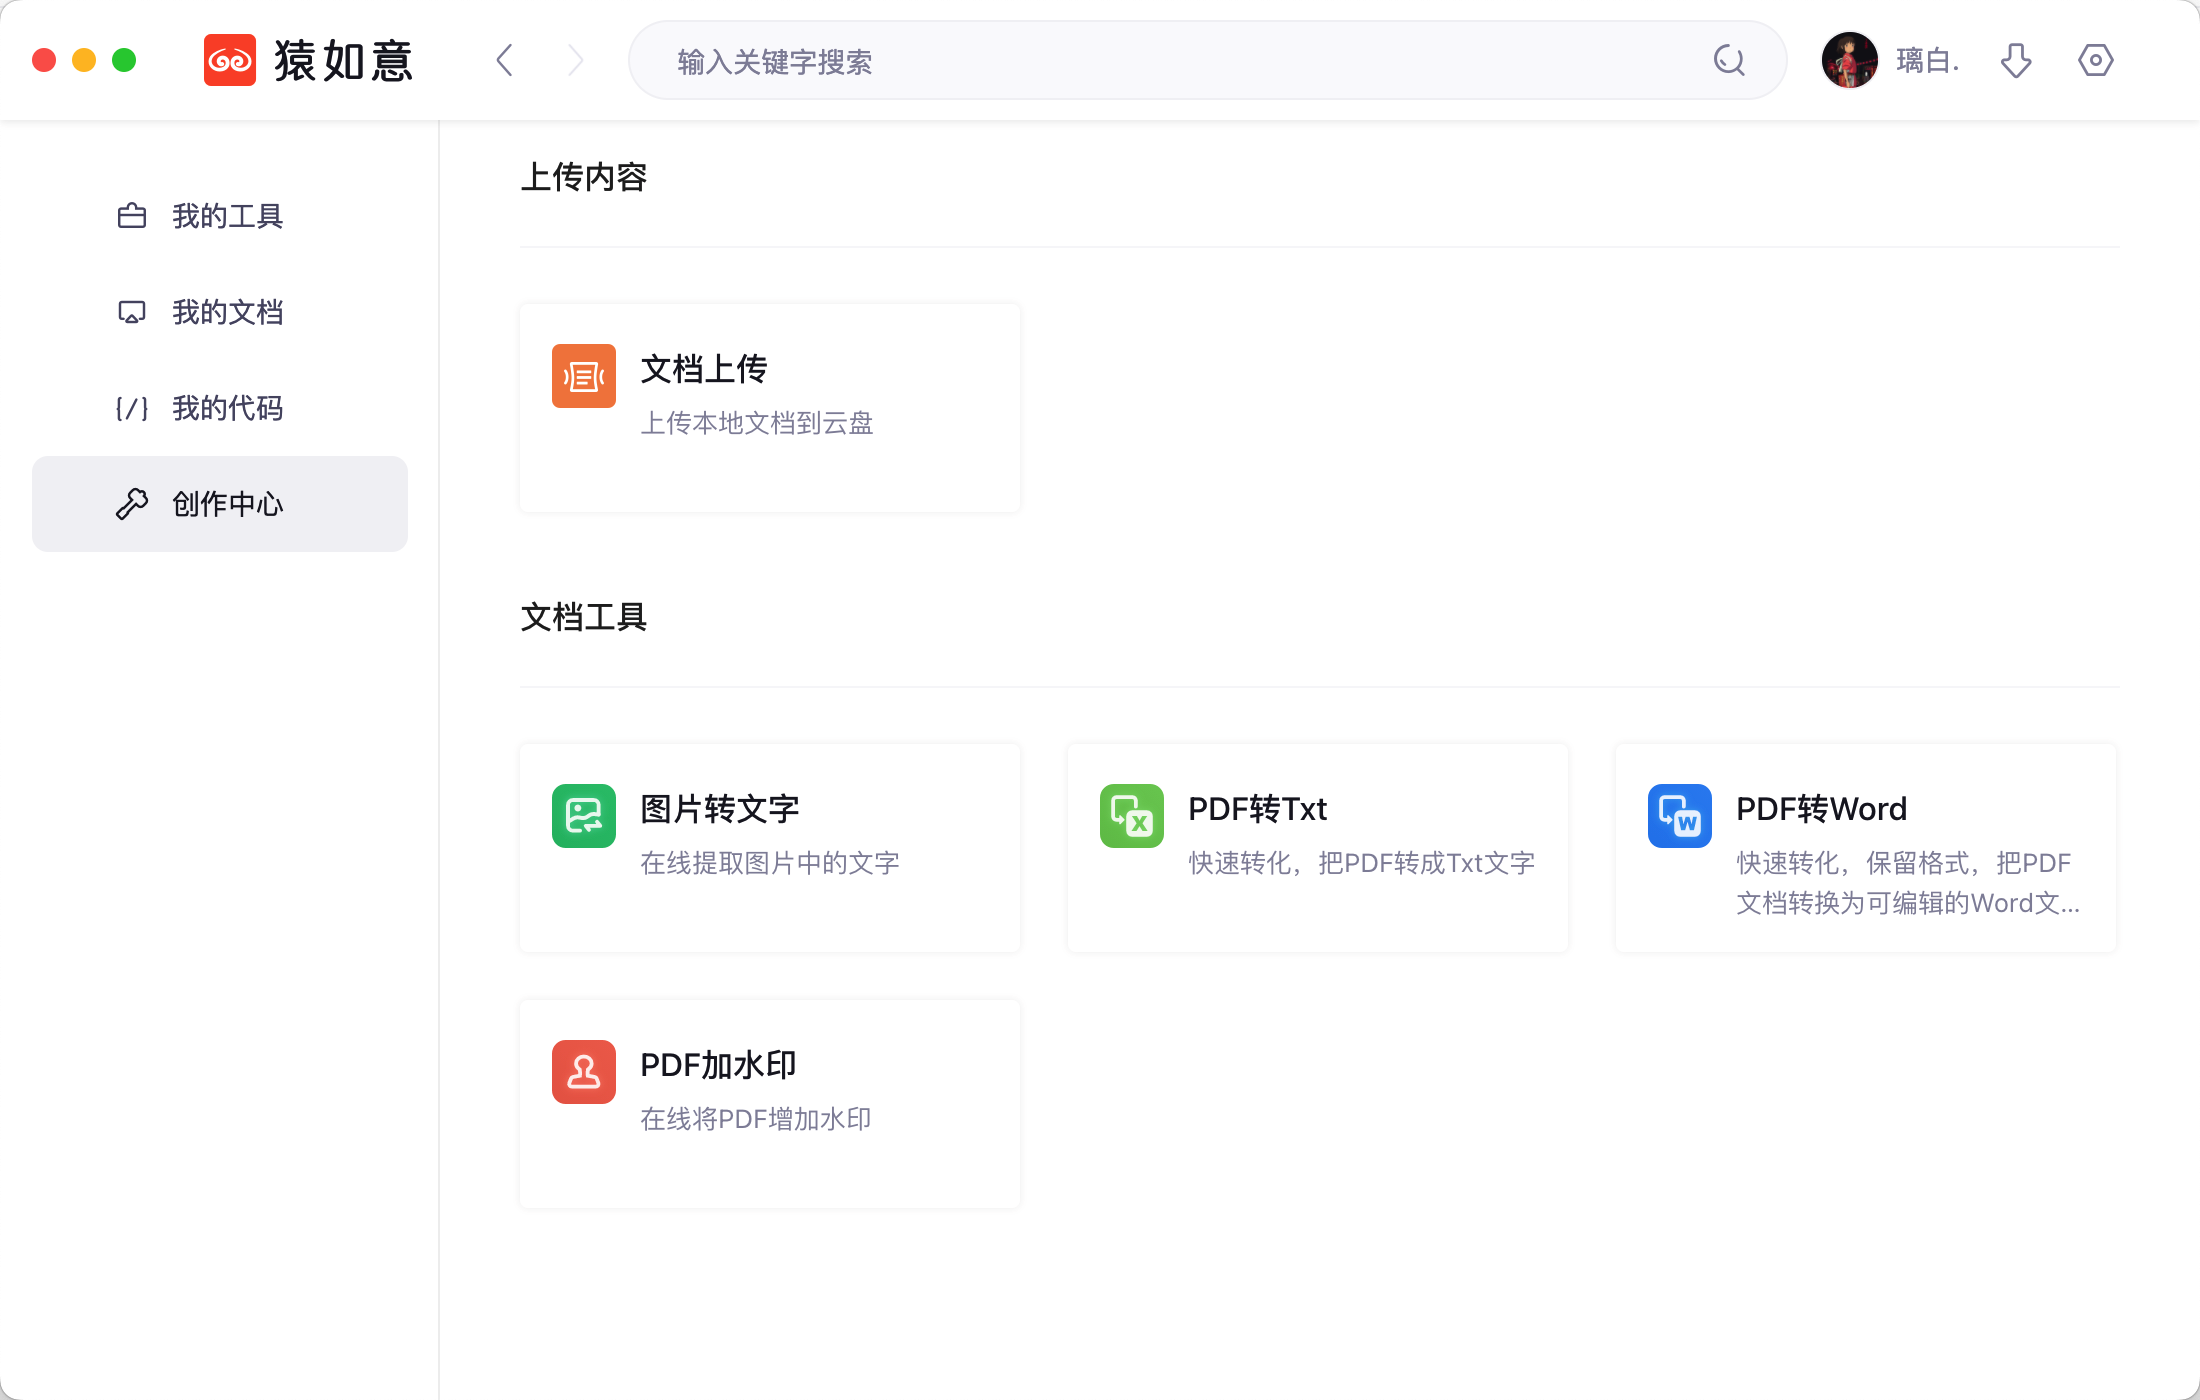Screen dimensions: 2200x1400
Task: Click 快速转化，把PDF转成Txt文字 description
Action: click(x=1362, y=863)
